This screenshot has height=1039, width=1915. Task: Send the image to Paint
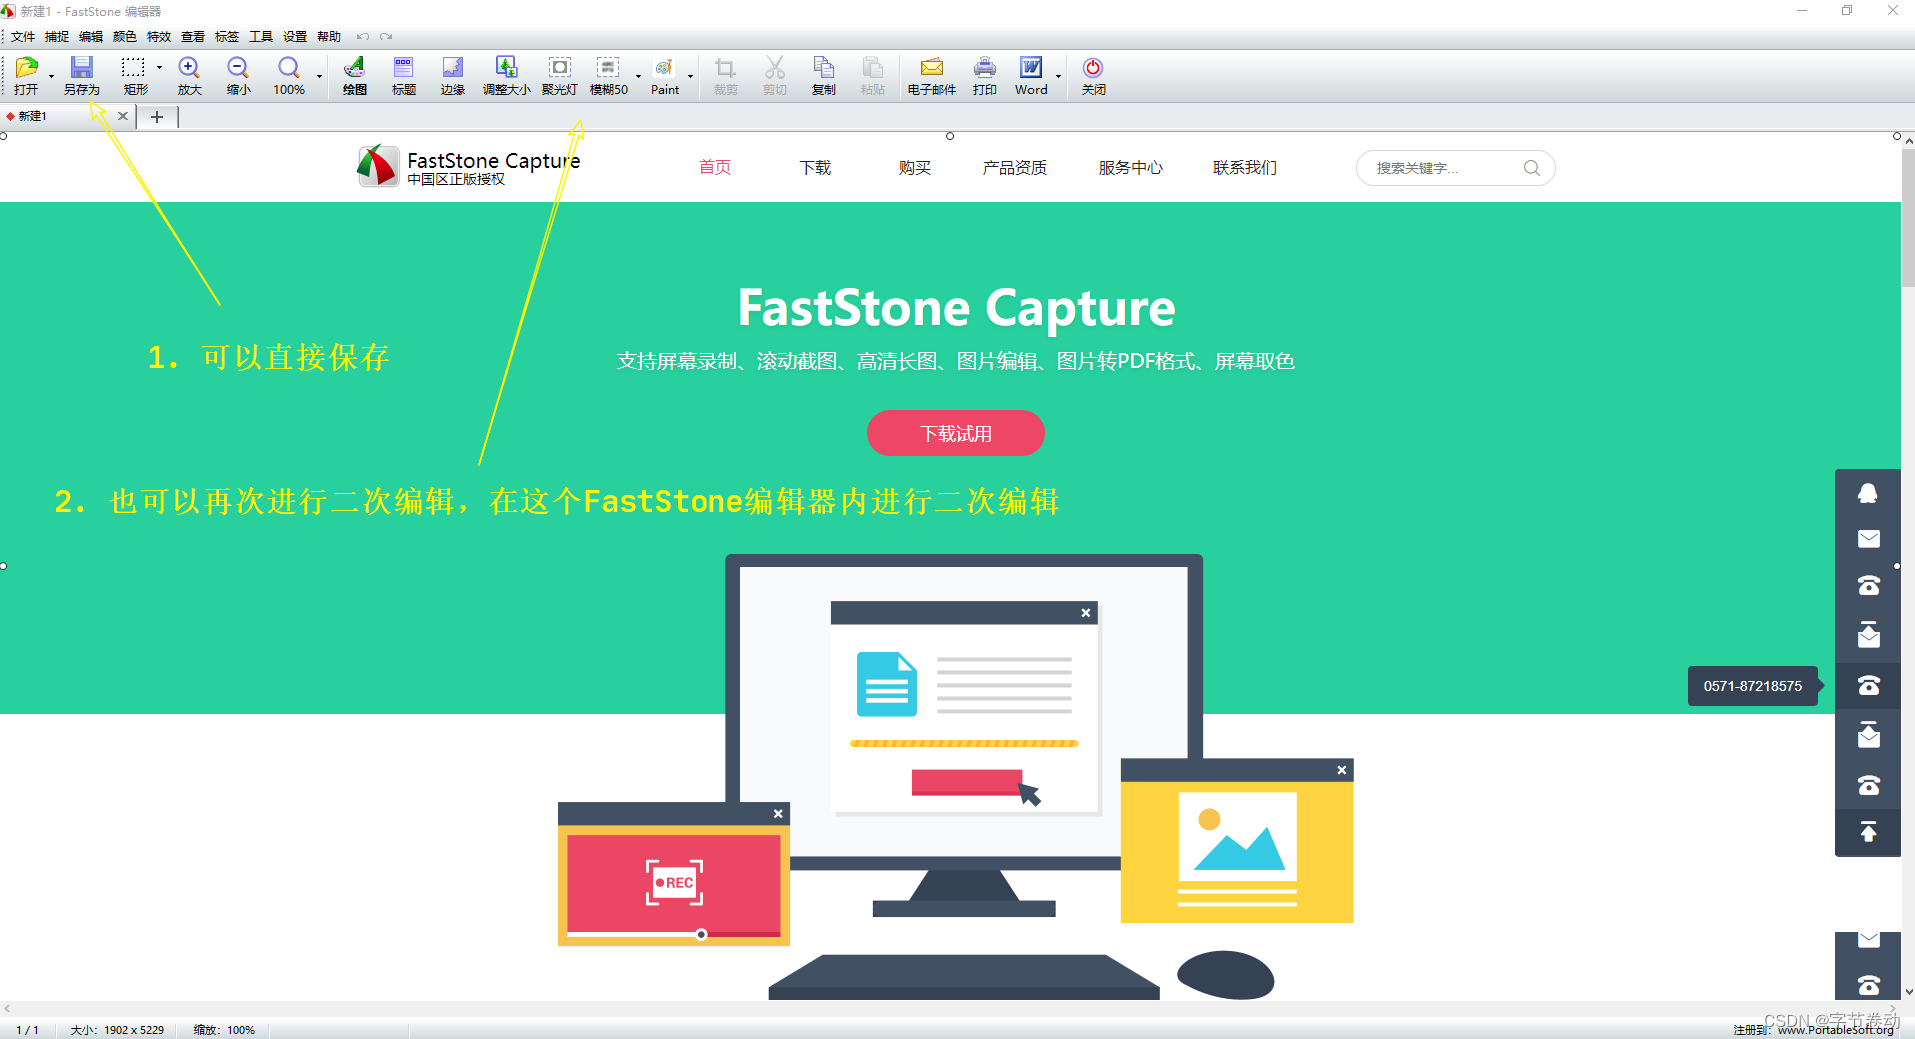665,76
